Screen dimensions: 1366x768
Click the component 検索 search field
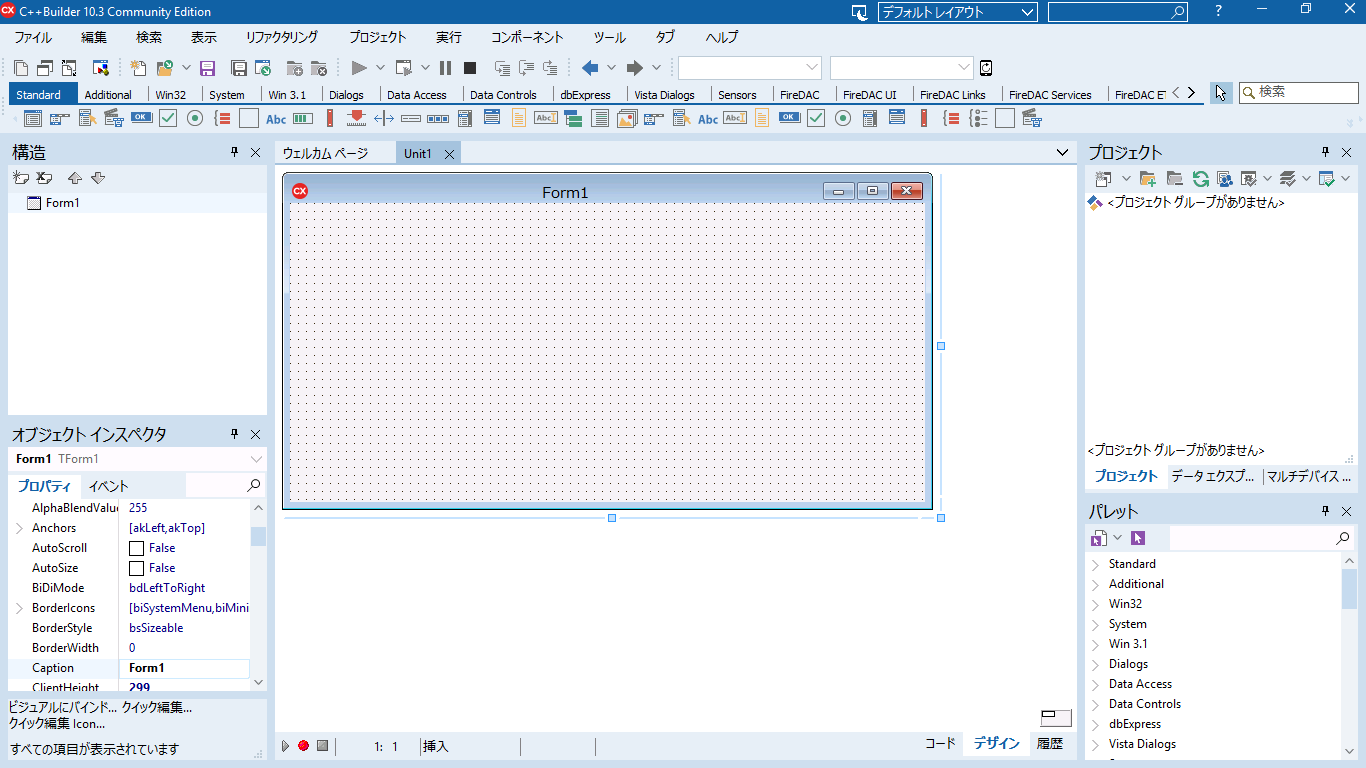pyautogui.click(x=1298, y=92)
